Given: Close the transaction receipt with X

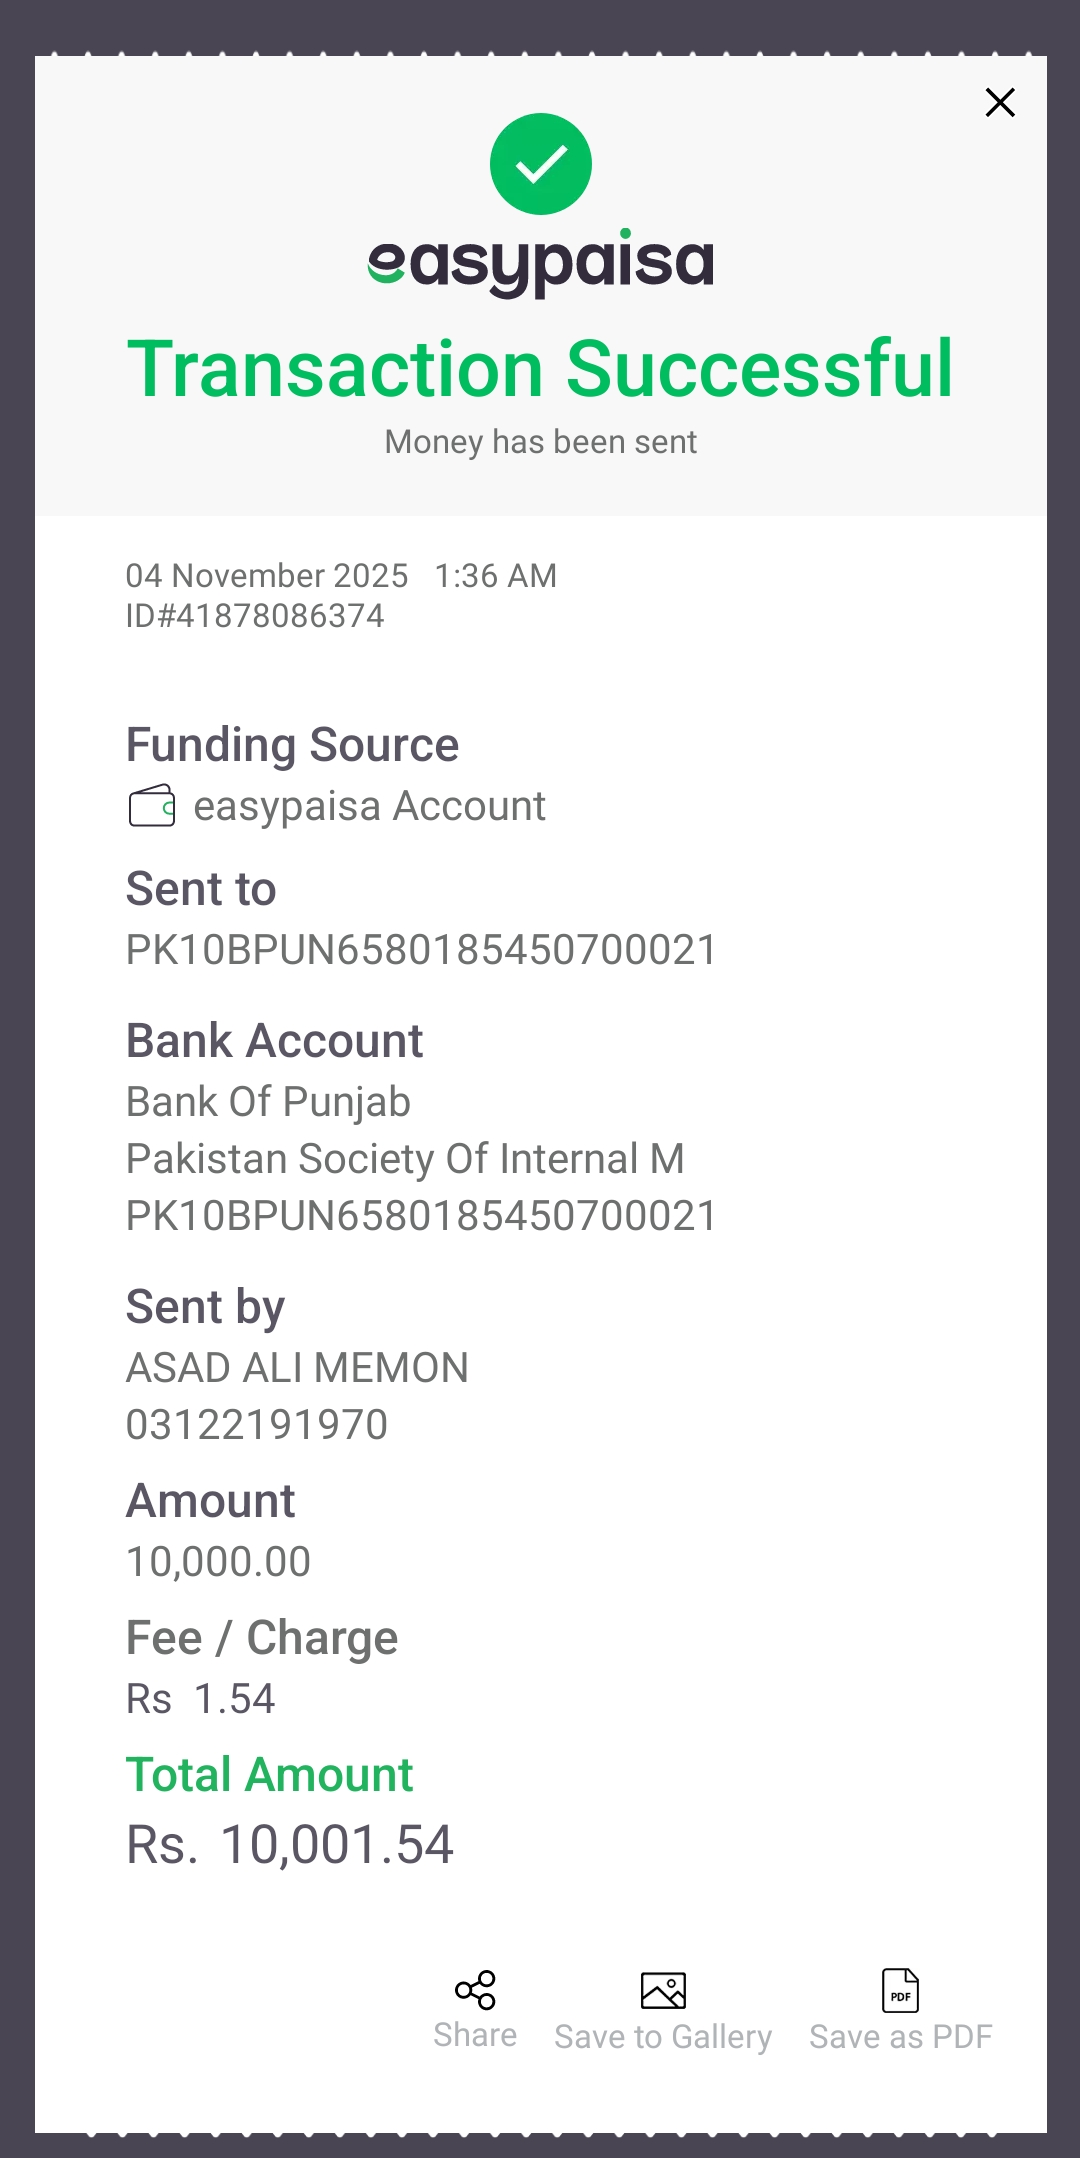Looking at the screenshot, I should pos(1000,102).
